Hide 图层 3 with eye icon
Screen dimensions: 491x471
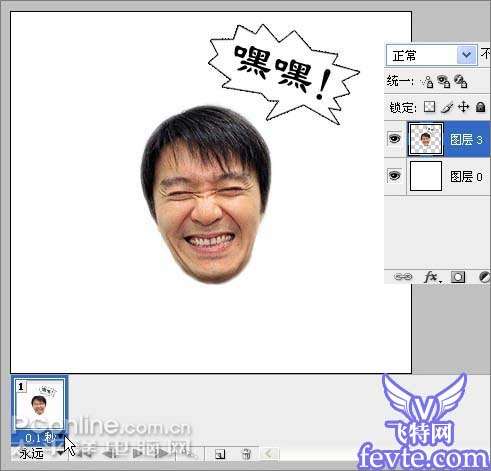pyautogui.click(x=394, y=138)
